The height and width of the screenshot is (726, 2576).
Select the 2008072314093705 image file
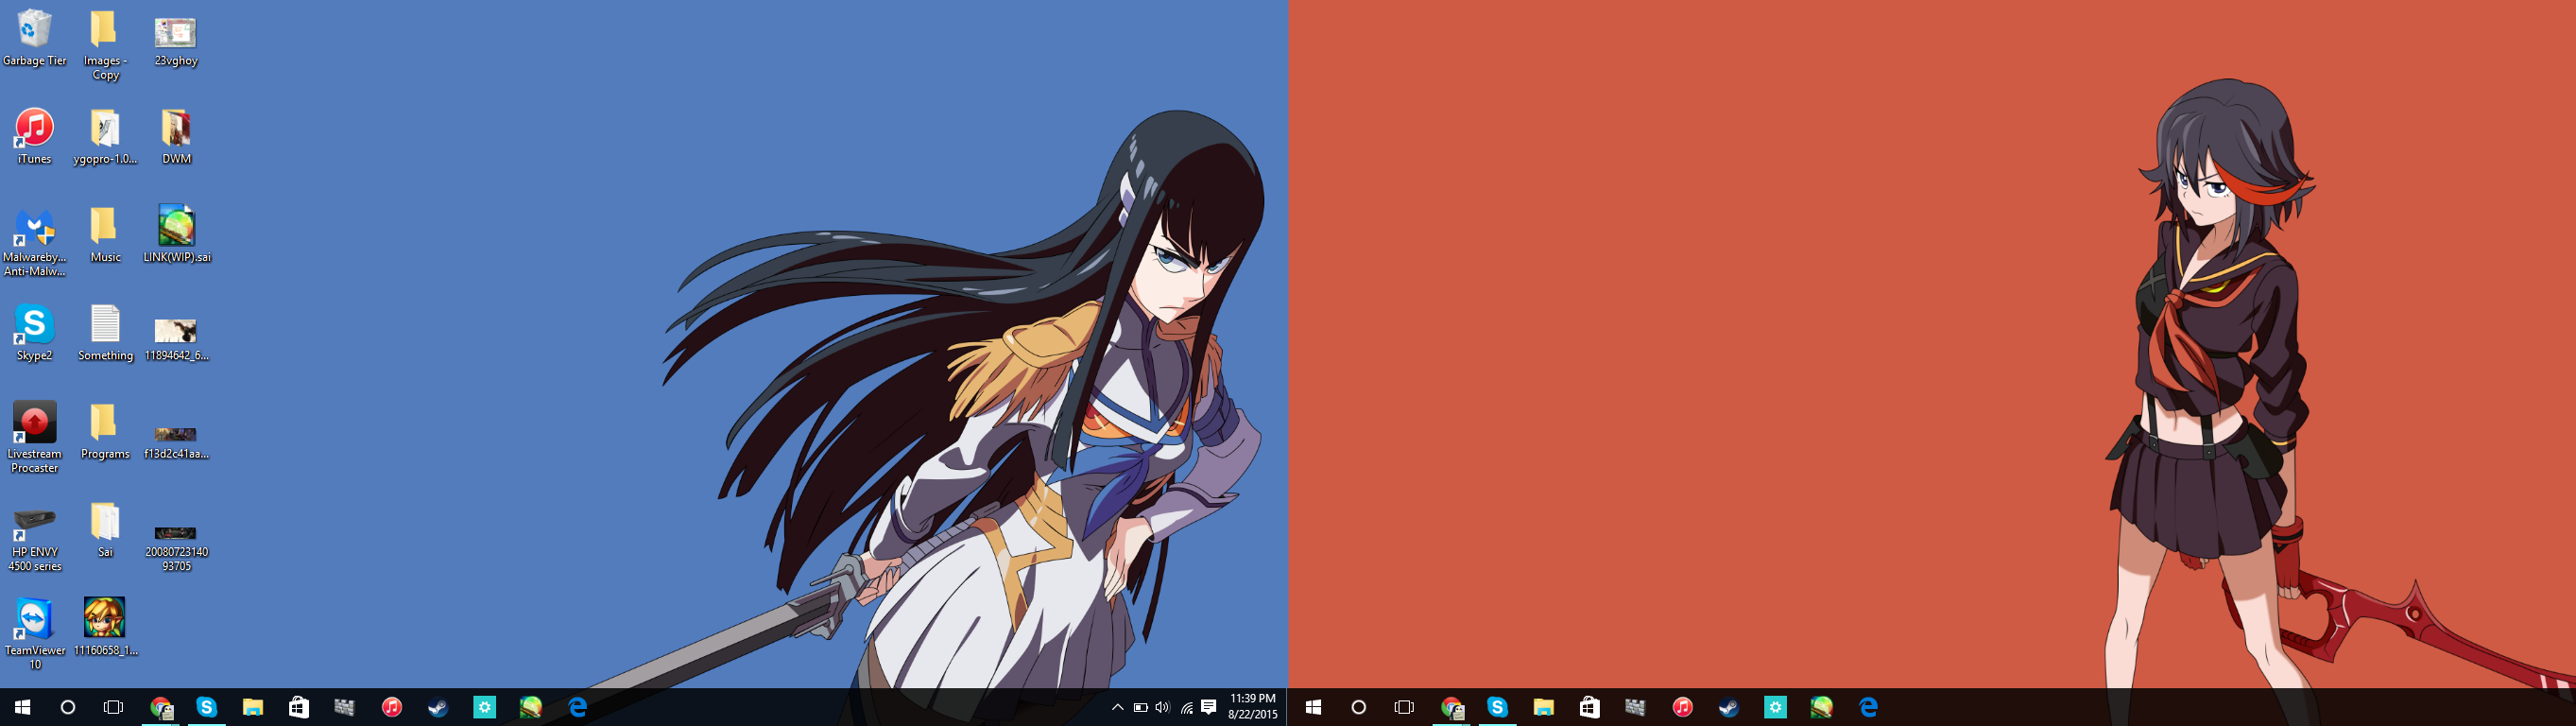pos(176,548)
